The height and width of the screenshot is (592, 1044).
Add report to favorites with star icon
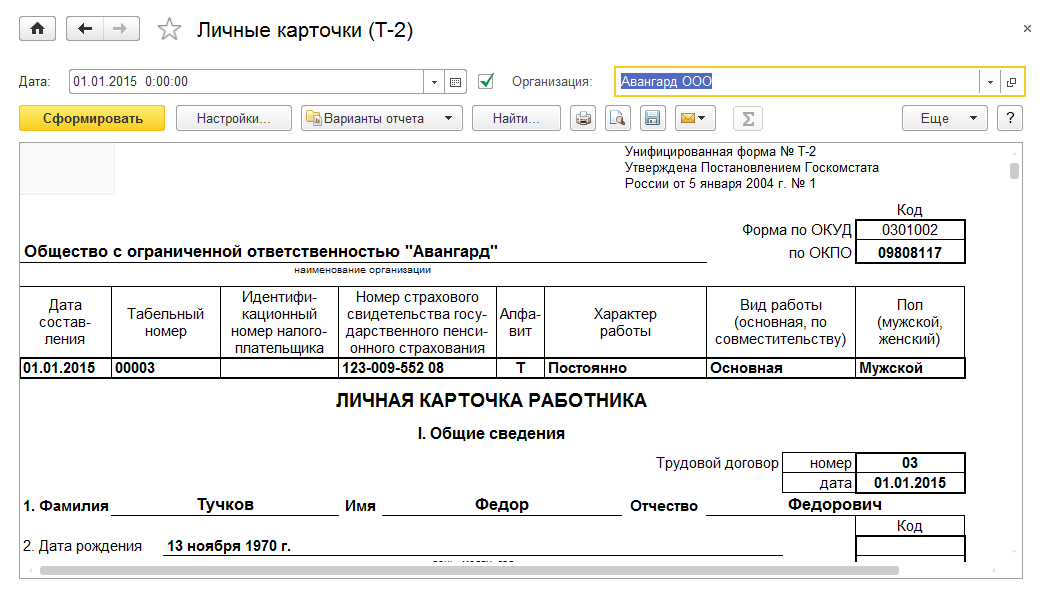click(170, 30)
